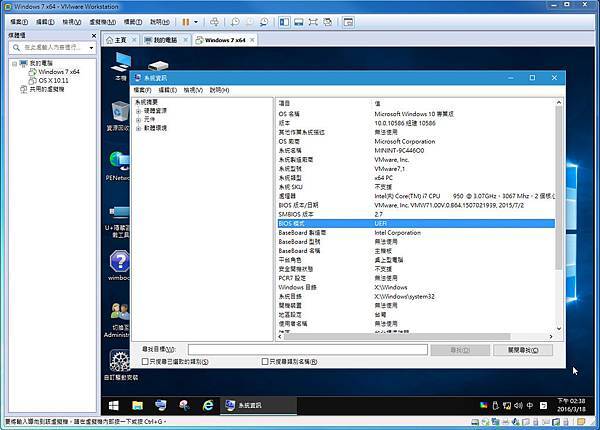Toggle the Show Library sidebar toolbar icon
The height and width of the screenshot is (430, 600).
tap(284, 22)
